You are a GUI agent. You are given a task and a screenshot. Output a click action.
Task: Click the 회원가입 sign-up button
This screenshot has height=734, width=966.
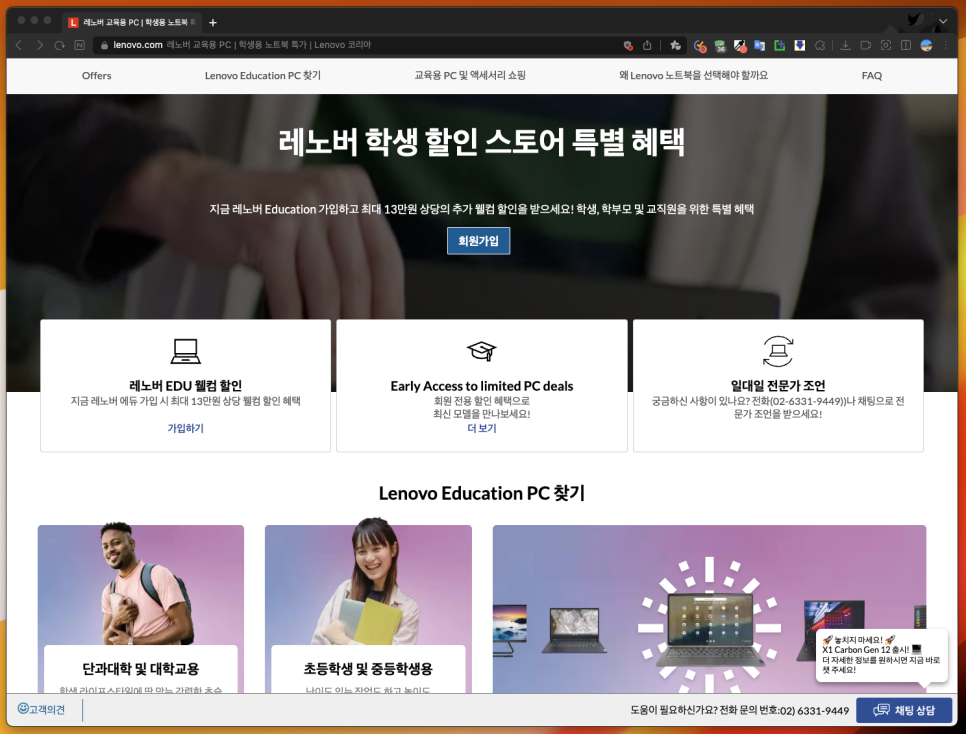(x=478, y=241)
